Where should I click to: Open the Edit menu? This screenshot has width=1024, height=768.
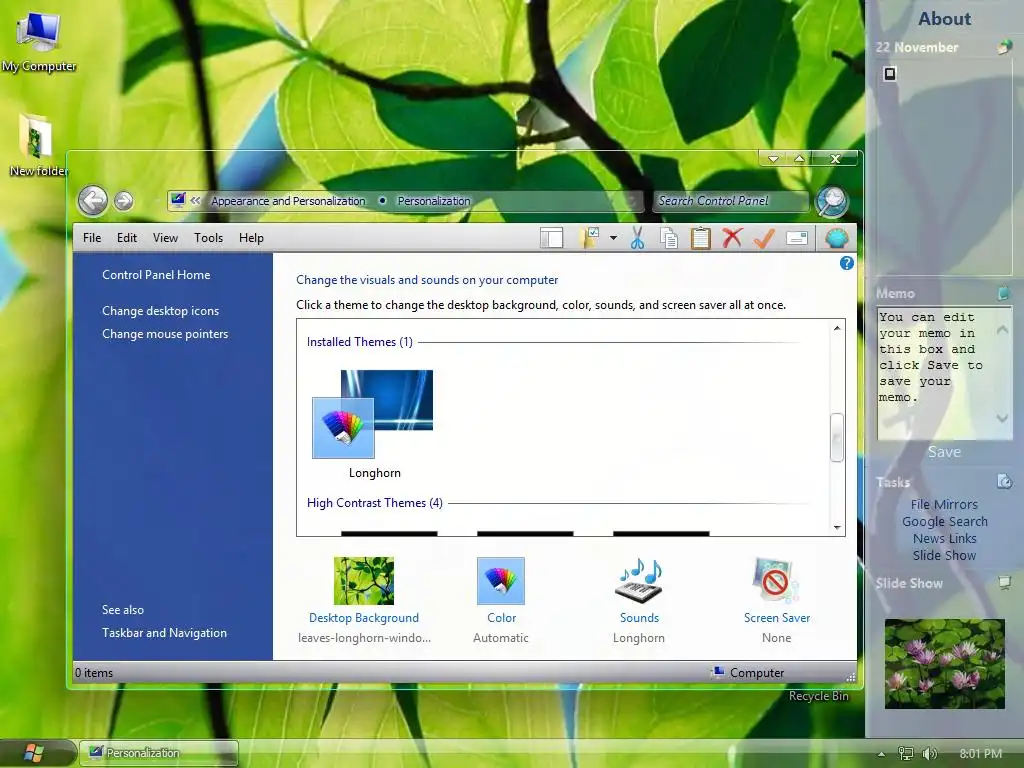point(127,238)
